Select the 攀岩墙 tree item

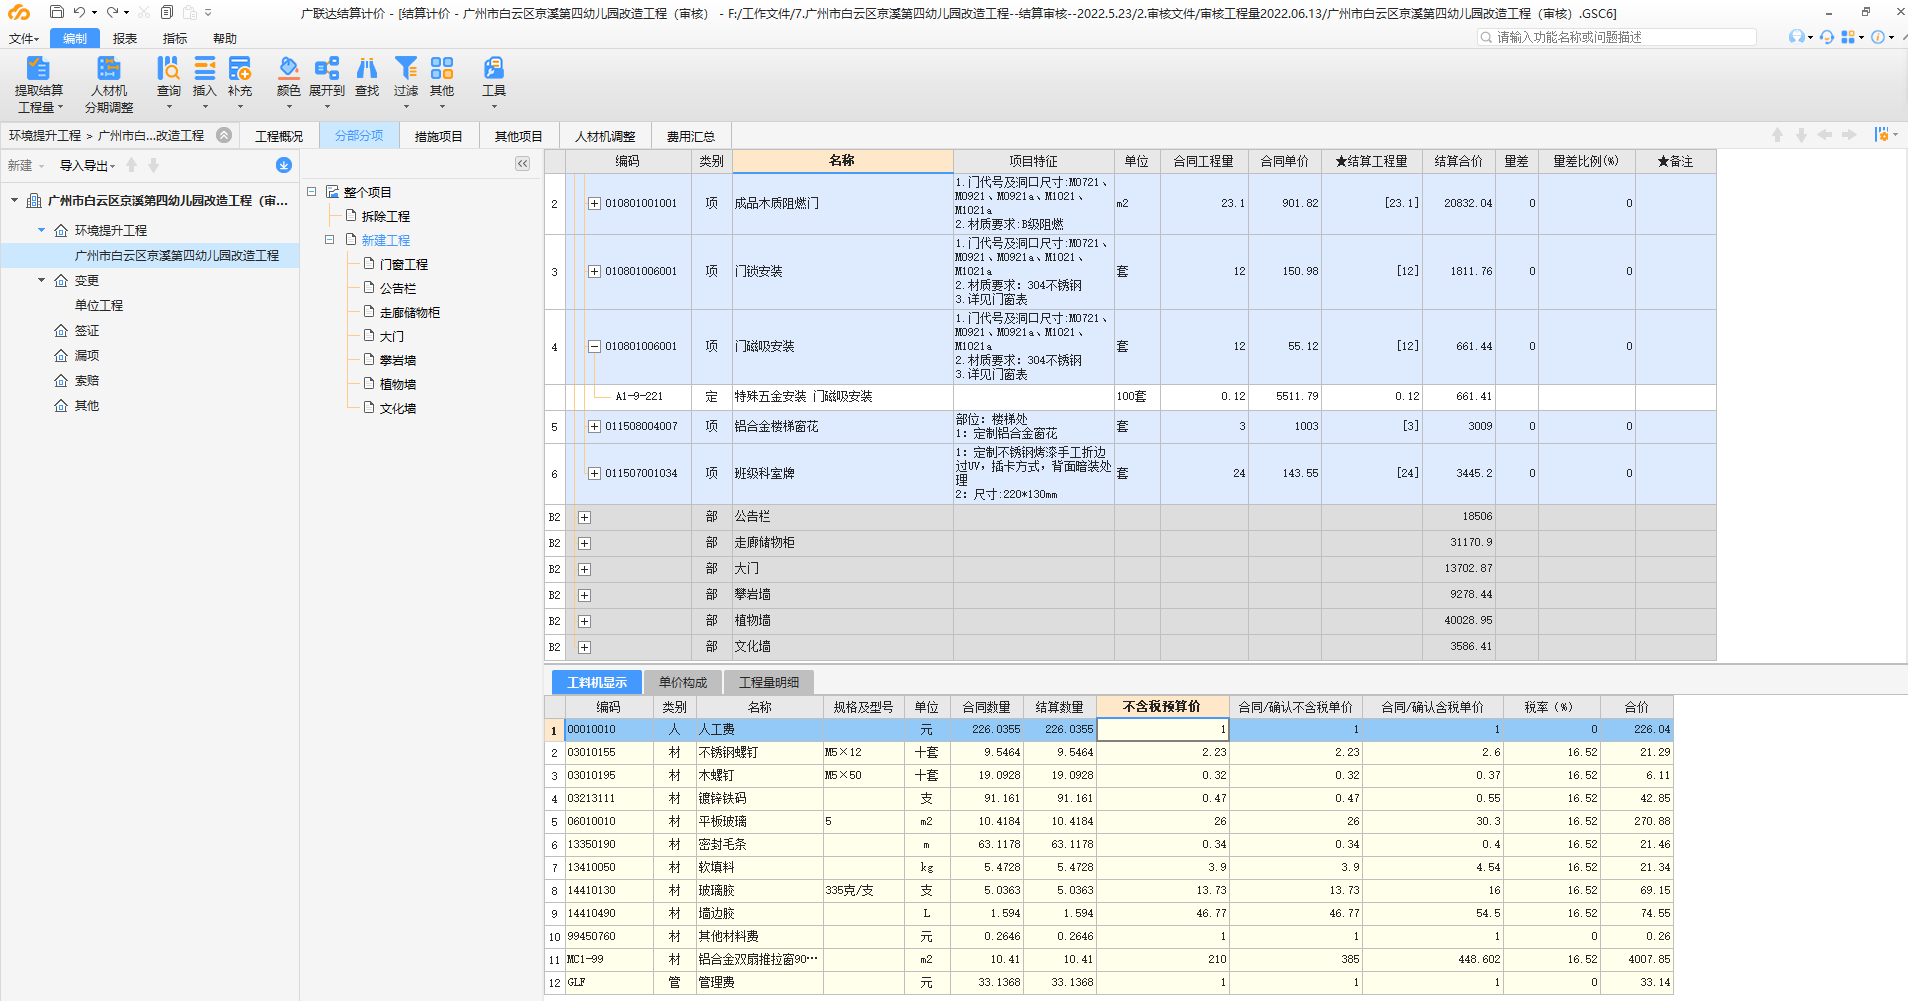tap(398, 360)
